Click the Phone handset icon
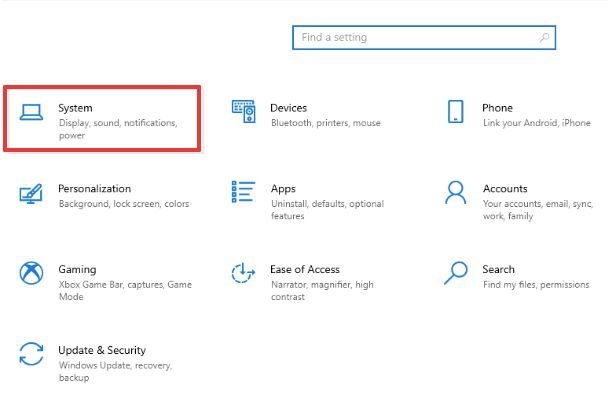 [x=455, y=111]
